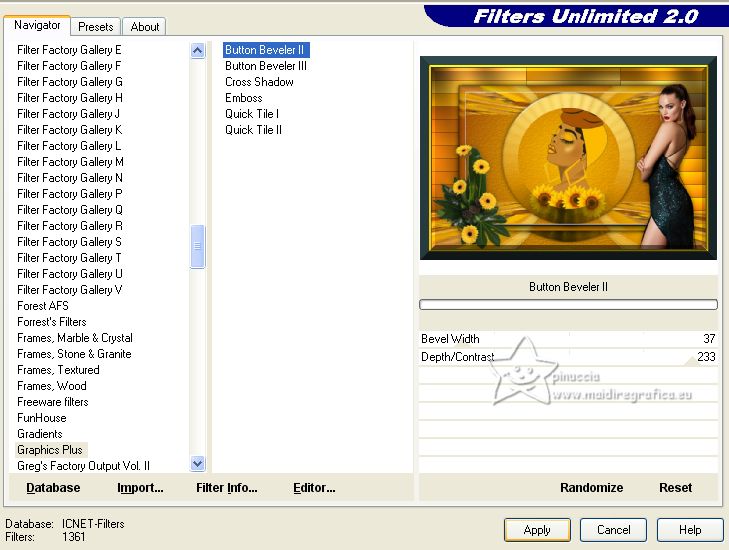The image size is (729, 550).
Task: Select Filter Factory Gallery T
Action: coord(69,258)
